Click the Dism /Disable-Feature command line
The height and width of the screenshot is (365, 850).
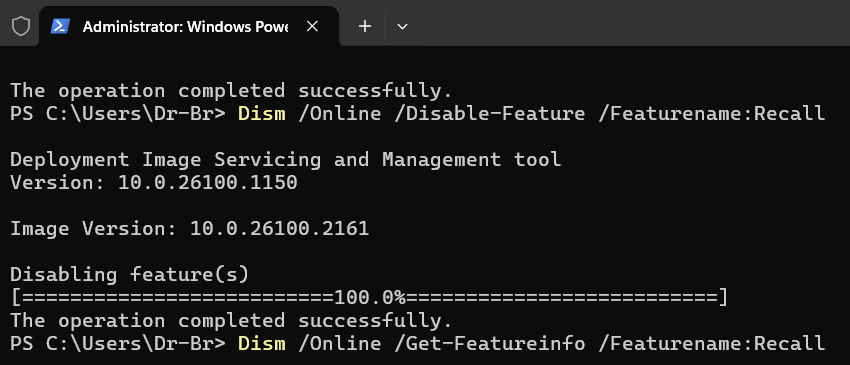point(417,114)
